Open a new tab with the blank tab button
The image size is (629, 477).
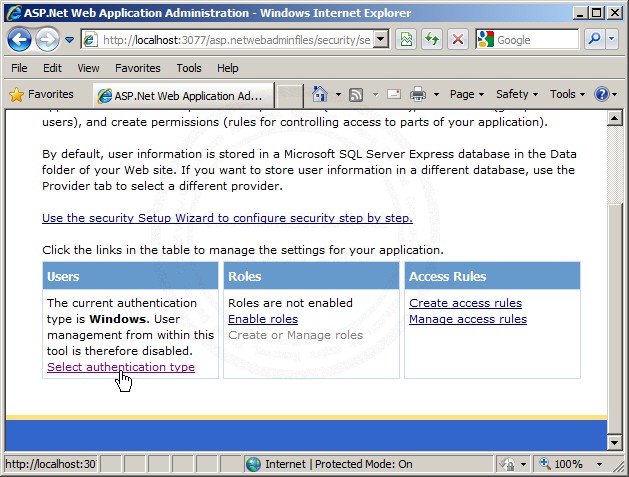(289, 96)
